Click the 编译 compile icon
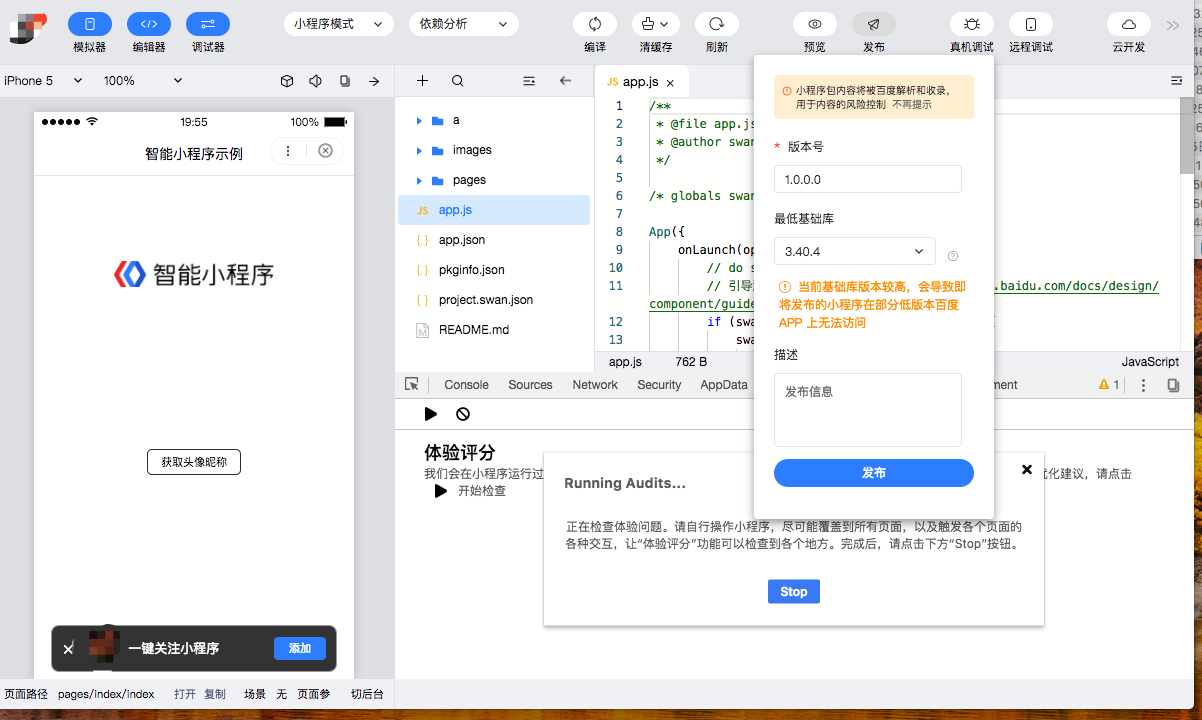 [595, 24]
